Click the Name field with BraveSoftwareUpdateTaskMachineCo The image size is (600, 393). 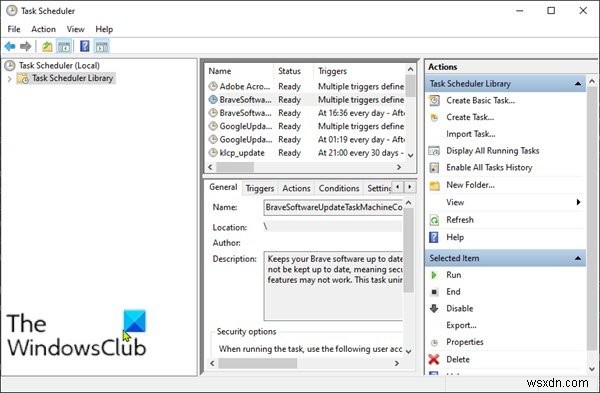333,207
